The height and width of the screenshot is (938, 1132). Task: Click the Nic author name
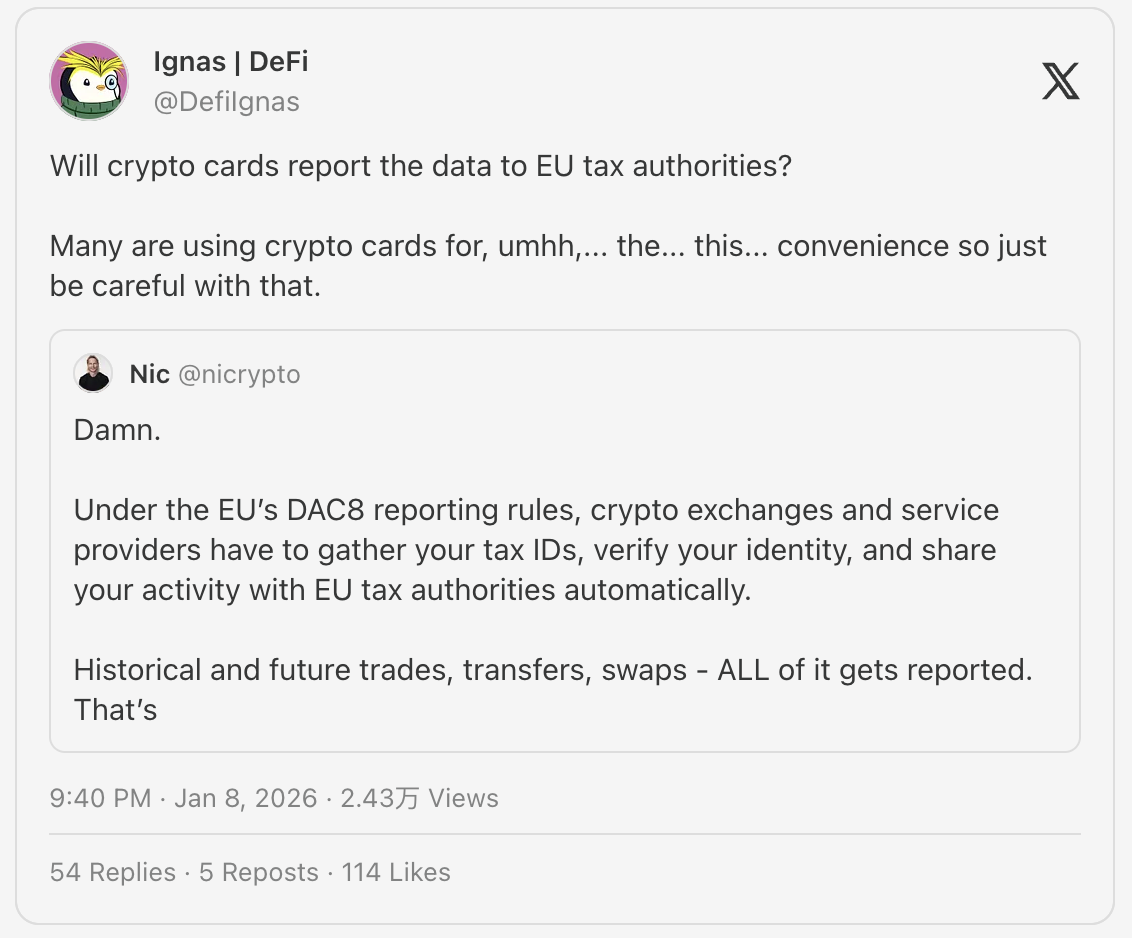click(x=149, y=374)
